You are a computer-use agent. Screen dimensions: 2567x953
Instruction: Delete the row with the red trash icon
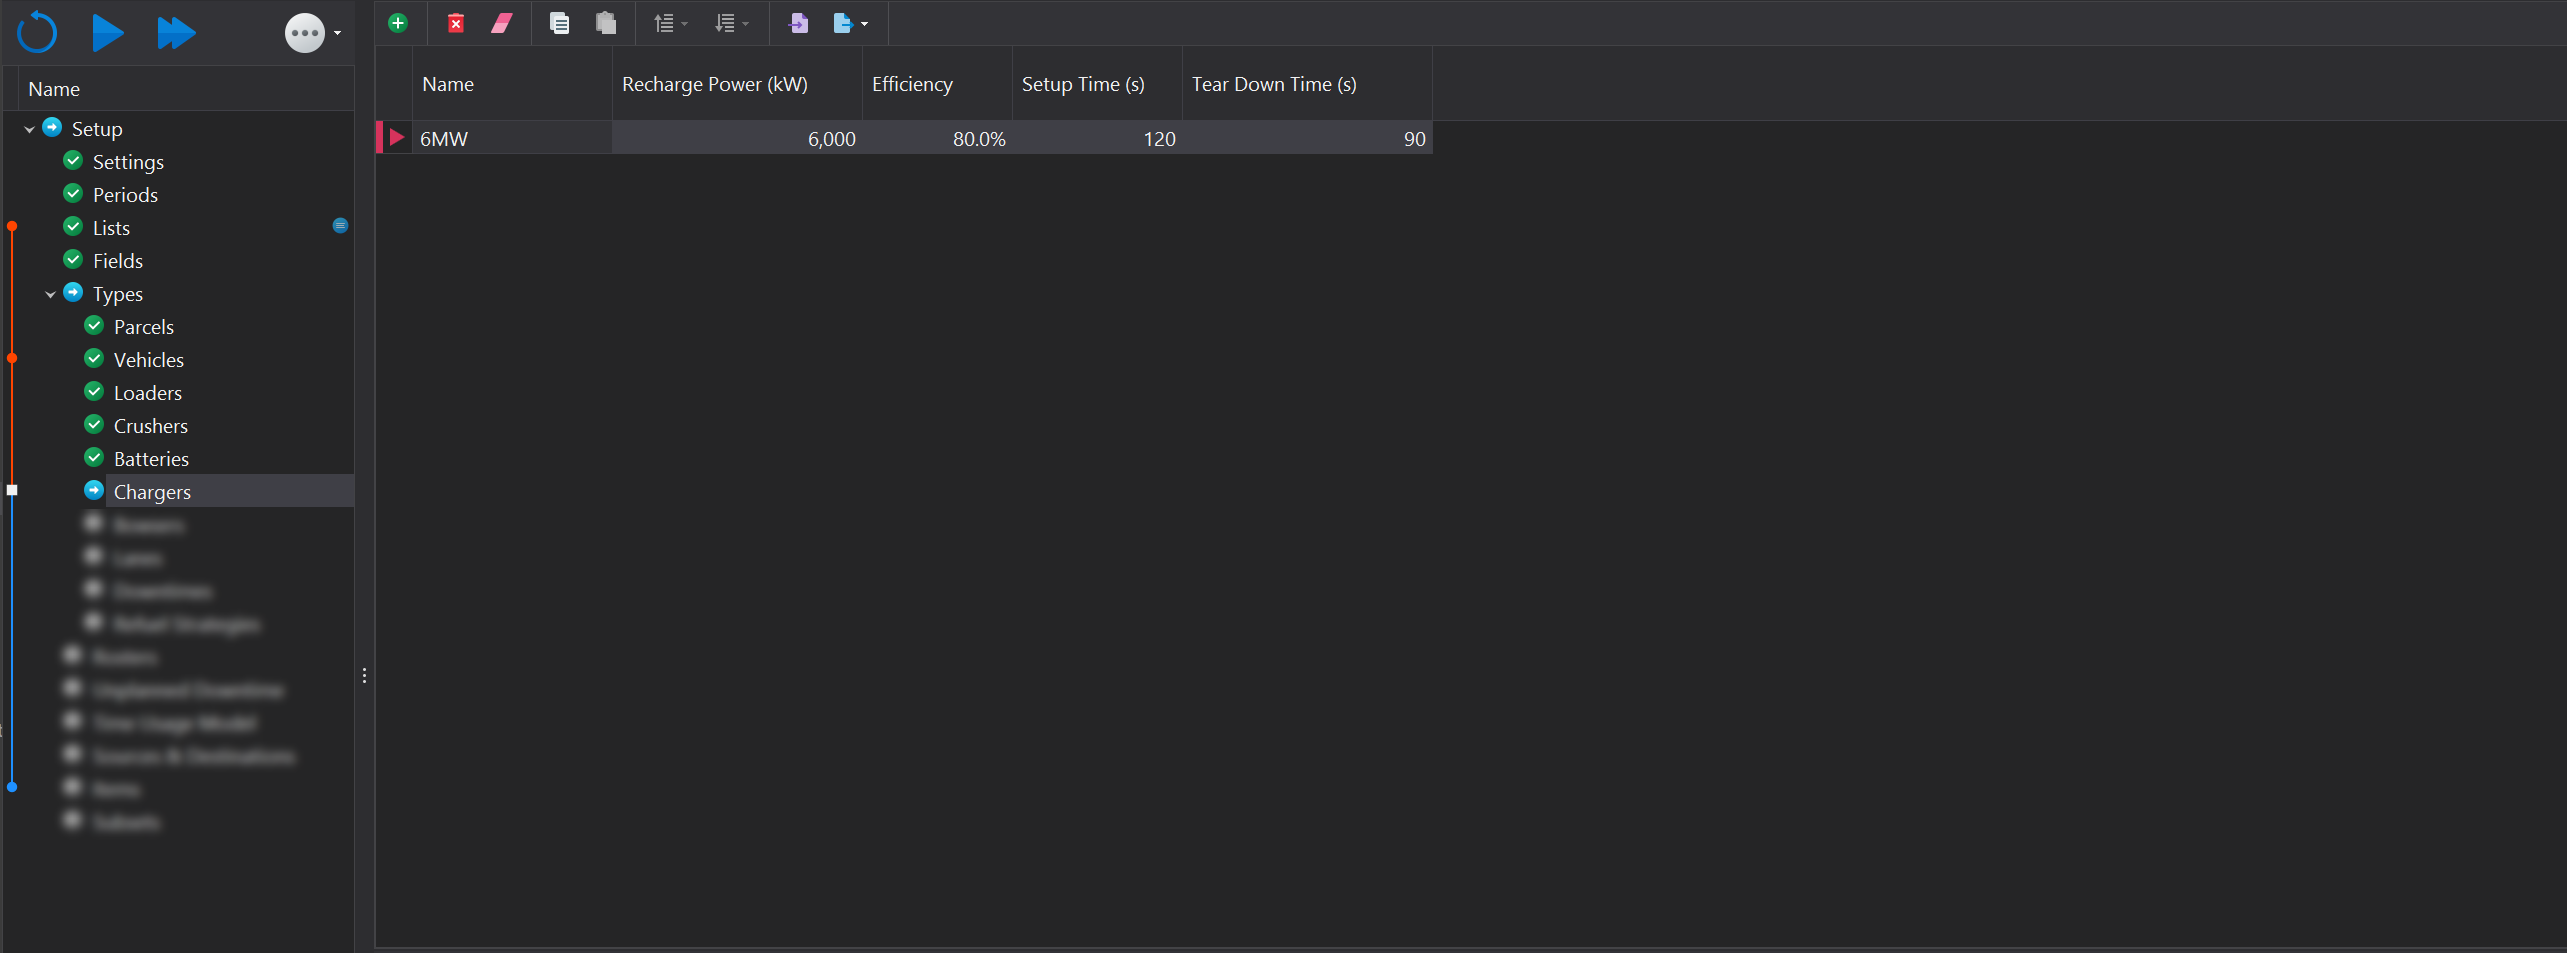(x=455, y=23)
